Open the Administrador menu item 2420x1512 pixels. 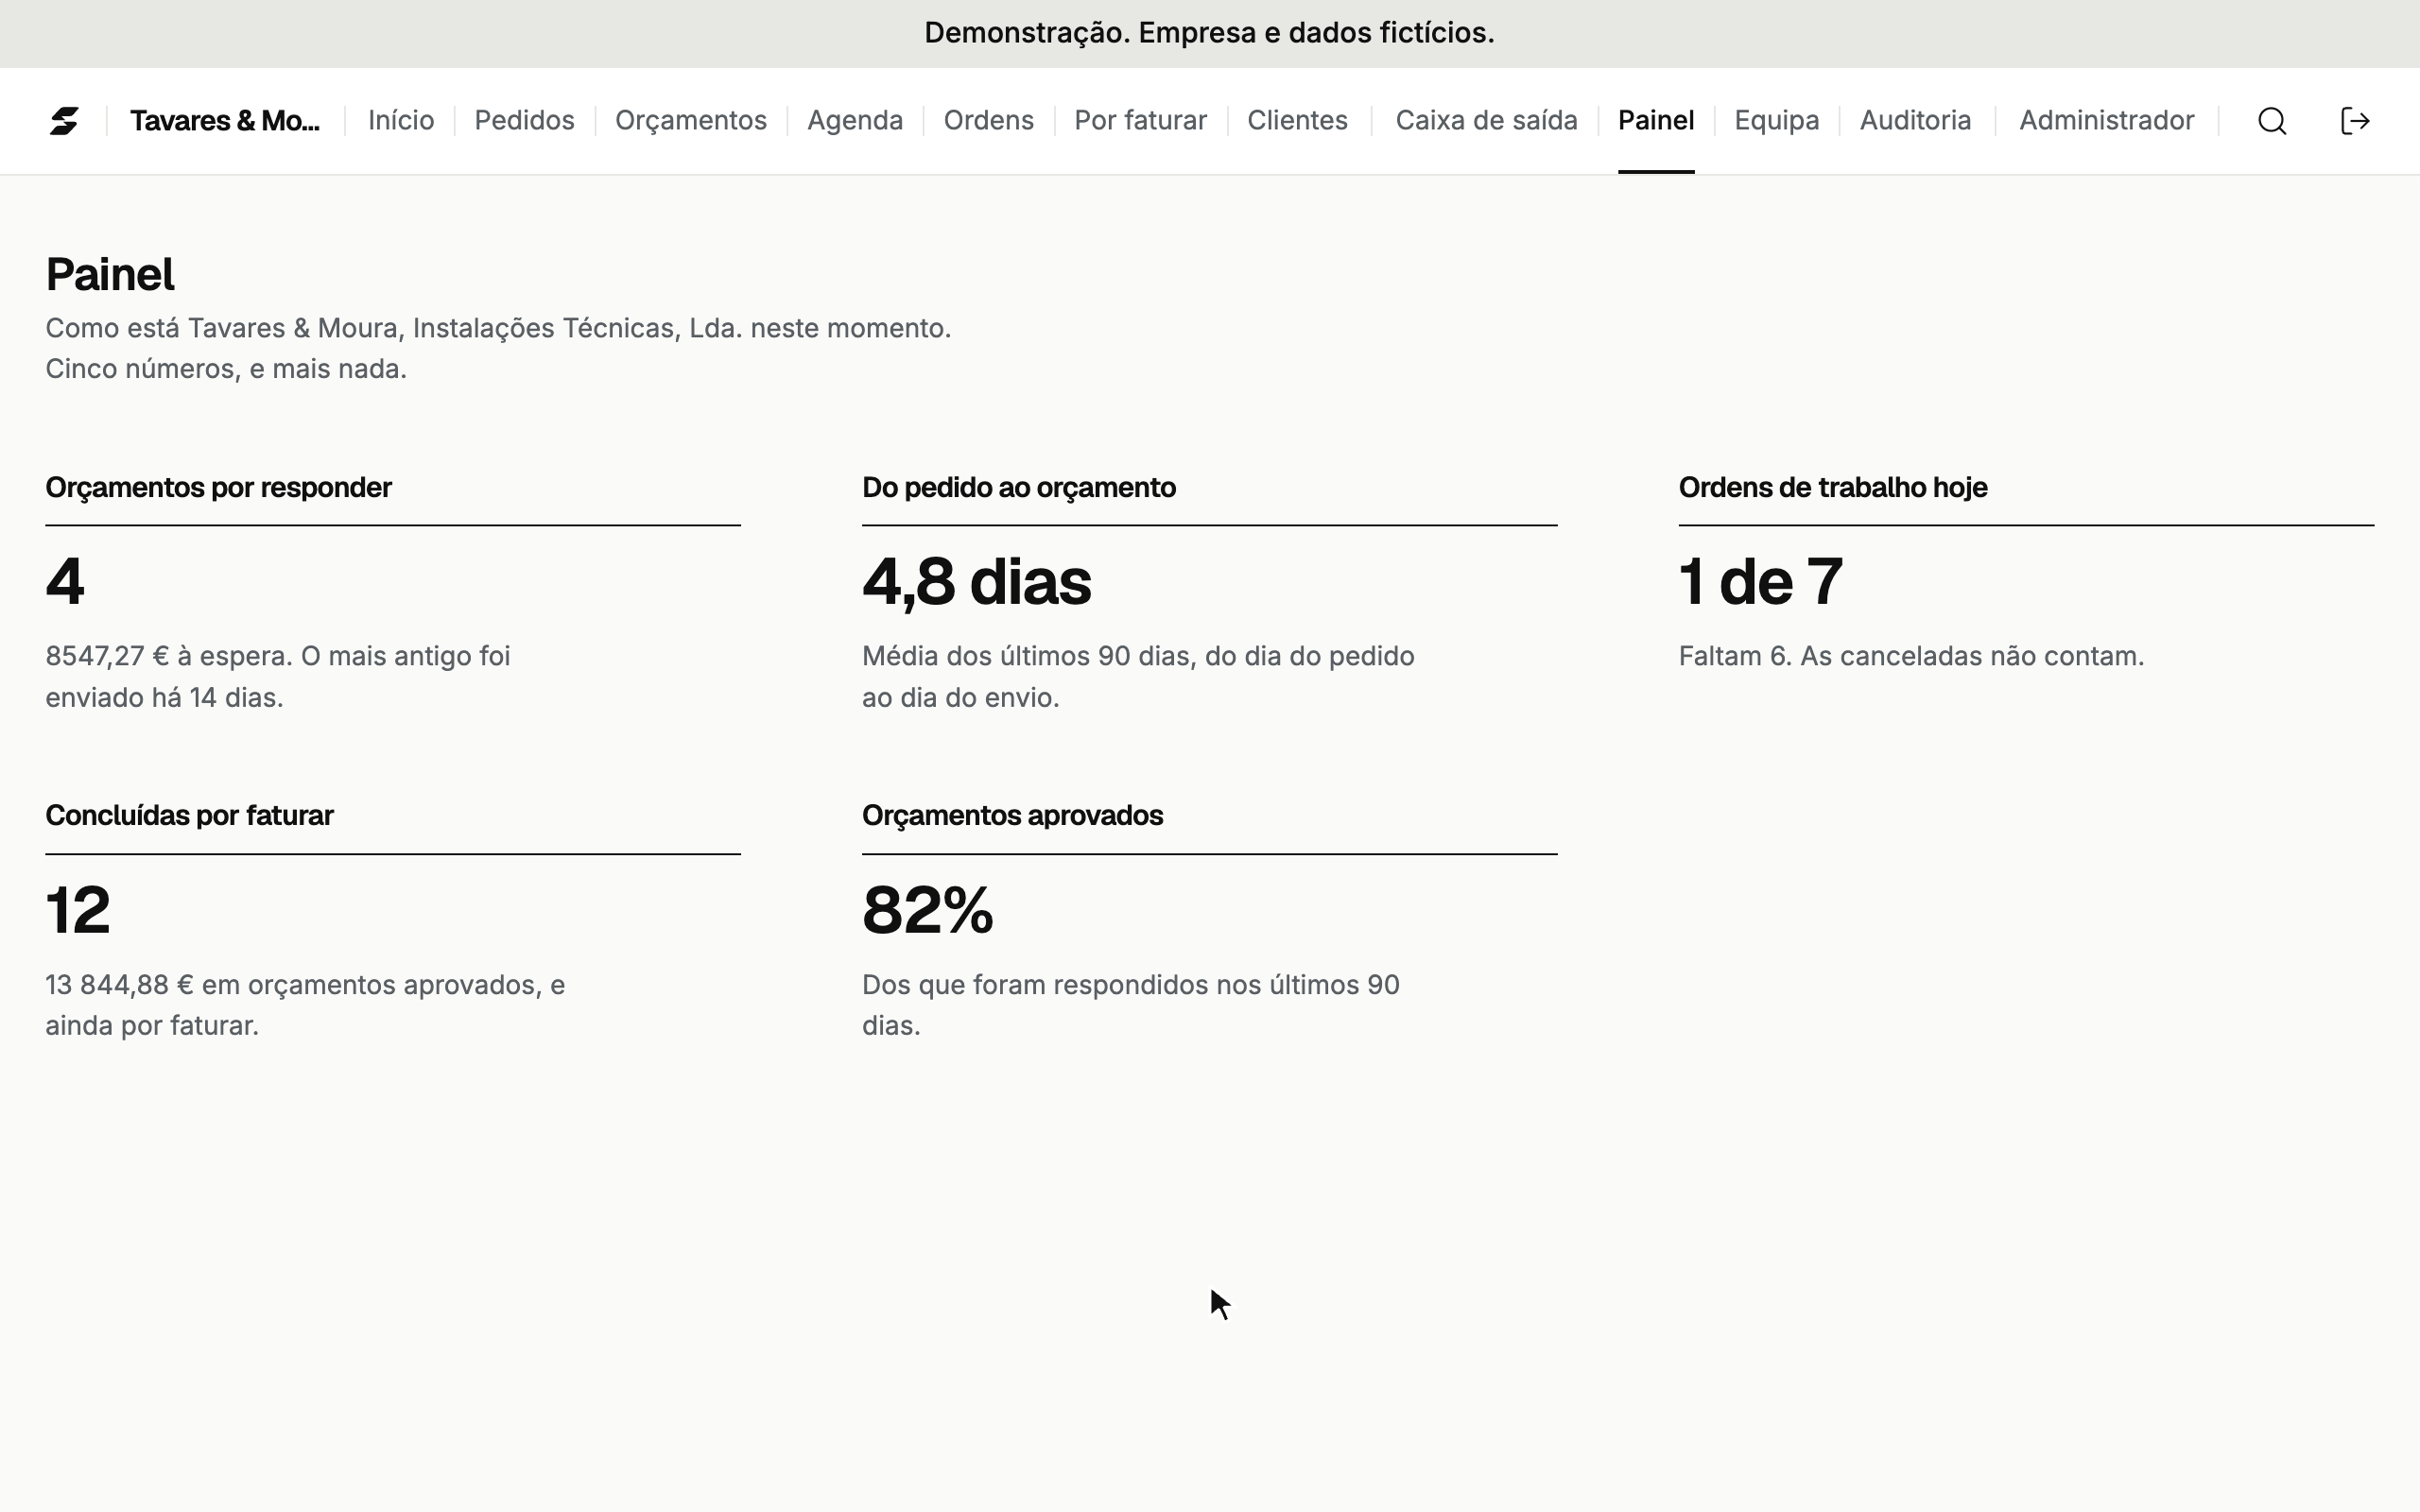pyautogui.click(x=2107, y=121)
